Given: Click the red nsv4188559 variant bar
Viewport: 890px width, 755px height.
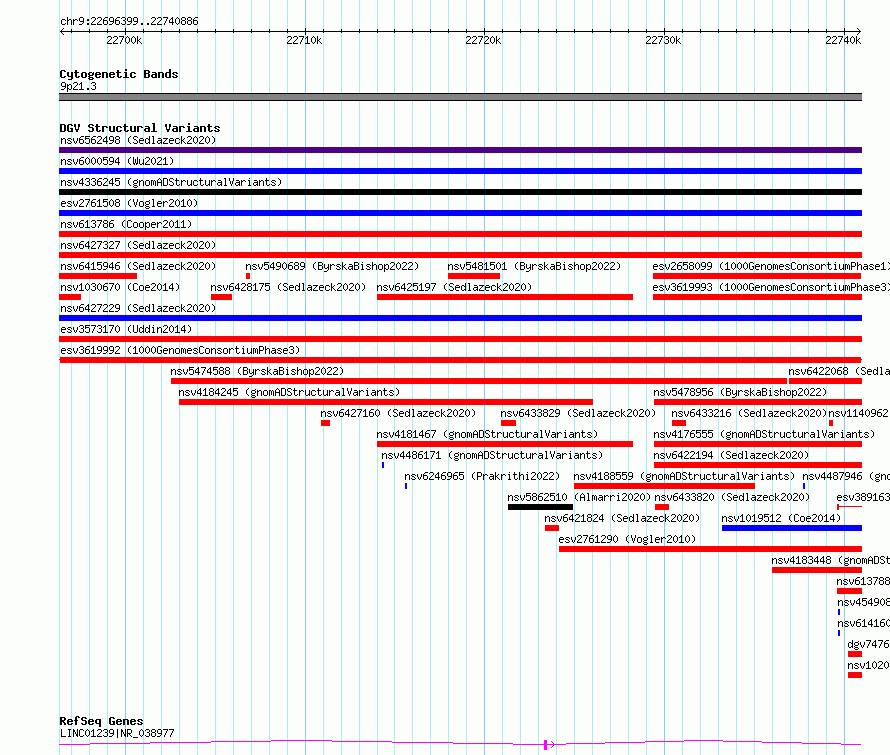Looking at the screenshot, I should click(x=664, y=486).
